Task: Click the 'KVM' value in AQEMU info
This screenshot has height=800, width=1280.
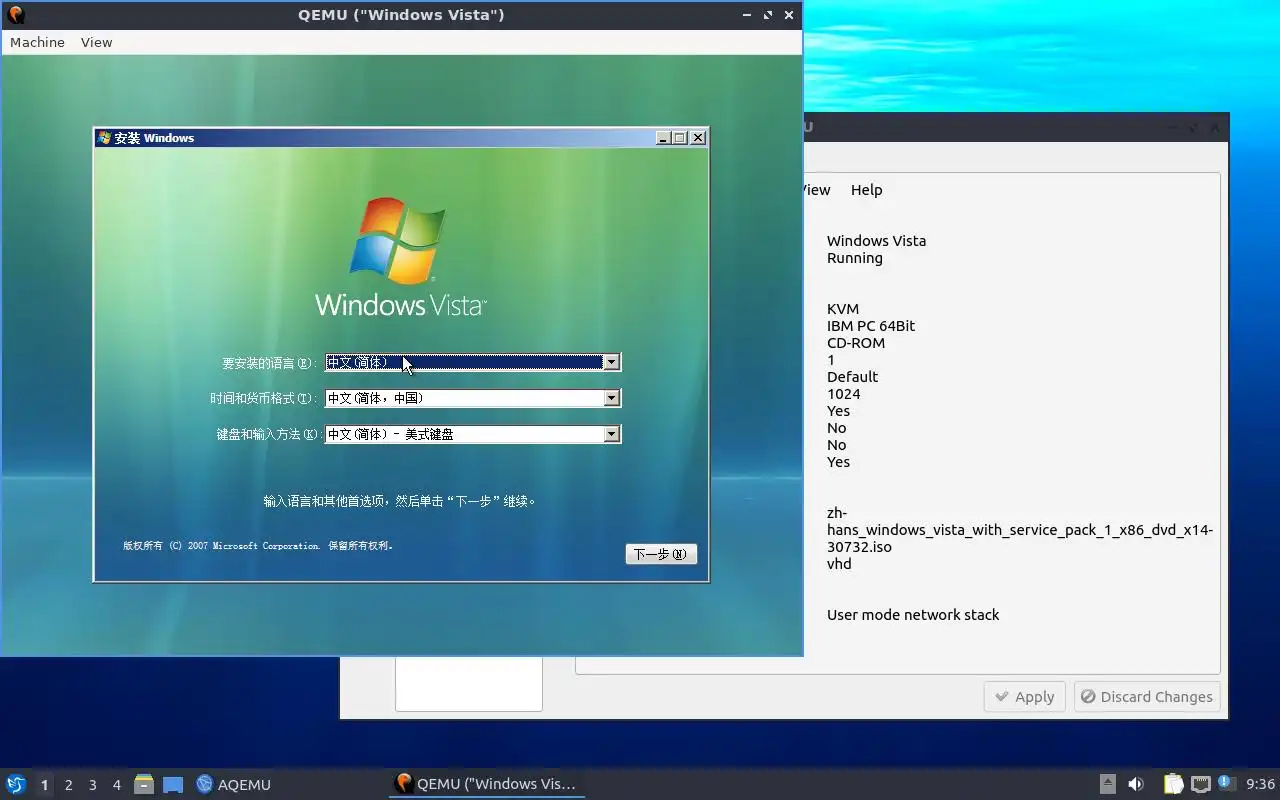Action: pyautogui.click(x=843, y=309)
